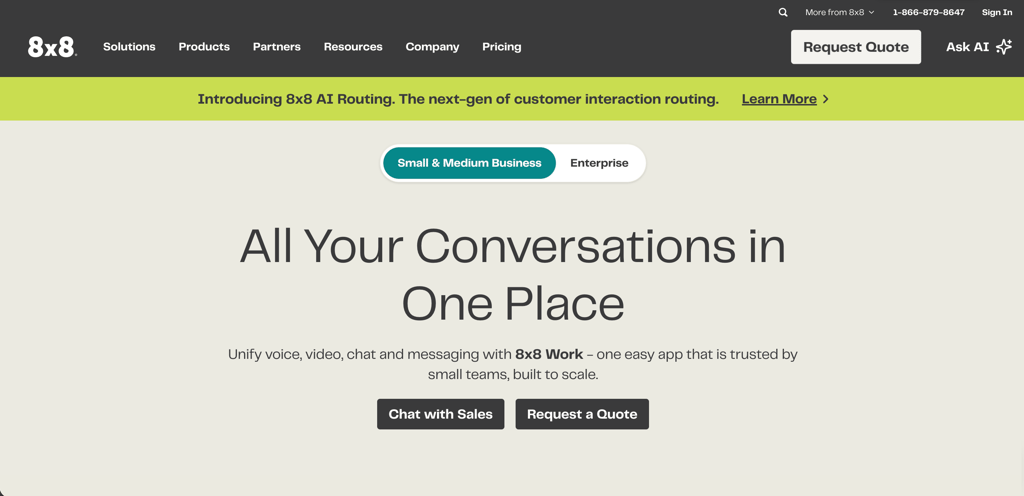The width and height of the screenshot is (1024, 496).
Task: Open the Resources menu
Action: click(353, 47)
